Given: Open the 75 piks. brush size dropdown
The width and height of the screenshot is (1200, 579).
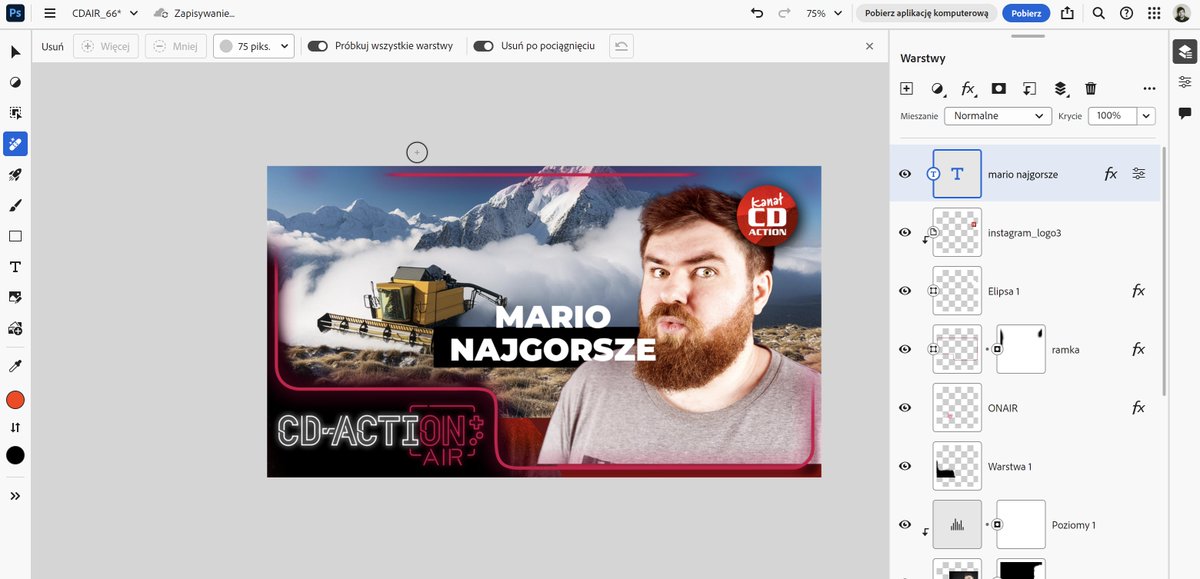Looking at the screenshot, I should pyautogui.click(x=253, y=46).
